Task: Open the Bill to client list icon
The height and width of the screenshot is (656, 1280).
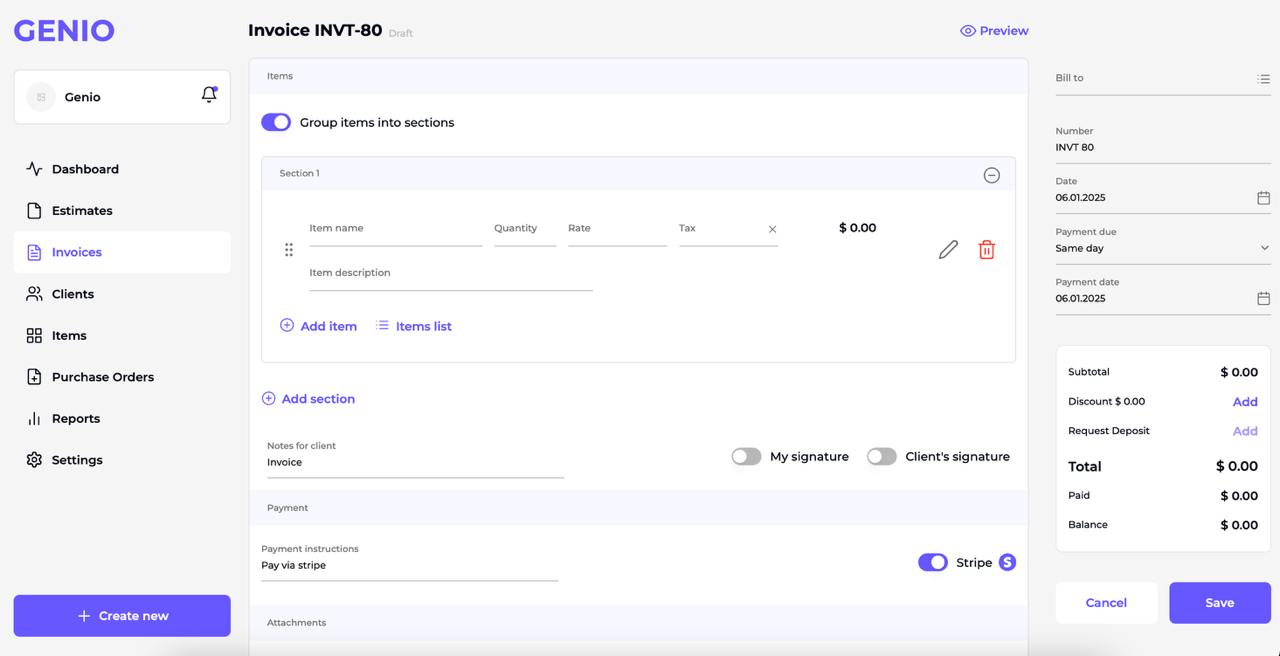Action: click(1263, 79)
